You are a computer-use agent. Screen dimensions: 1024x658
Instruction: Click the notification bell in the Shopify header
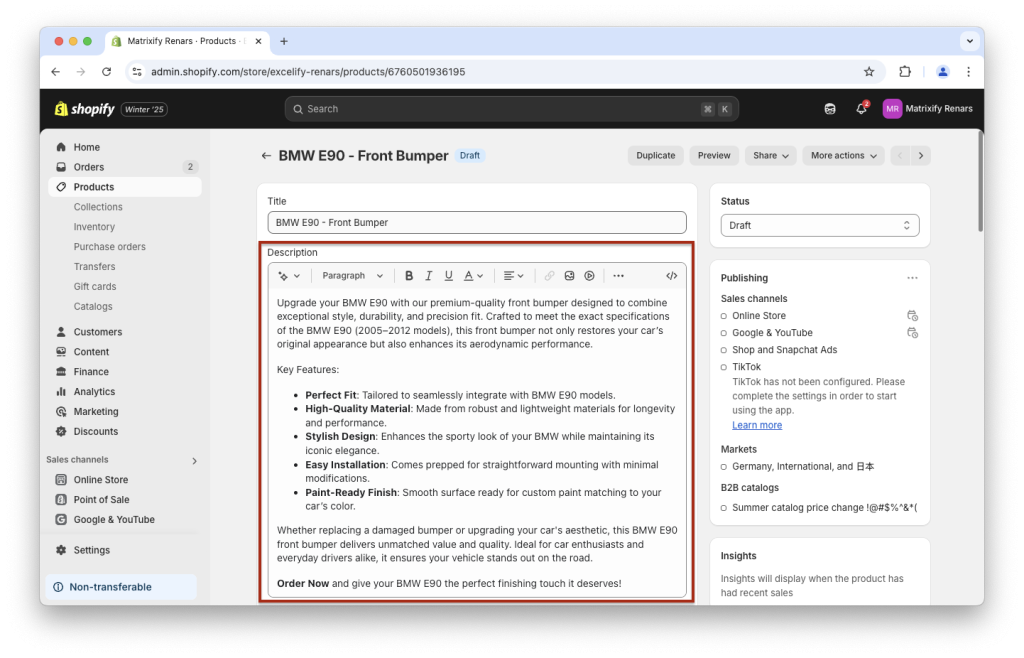[x=860, y=108]
